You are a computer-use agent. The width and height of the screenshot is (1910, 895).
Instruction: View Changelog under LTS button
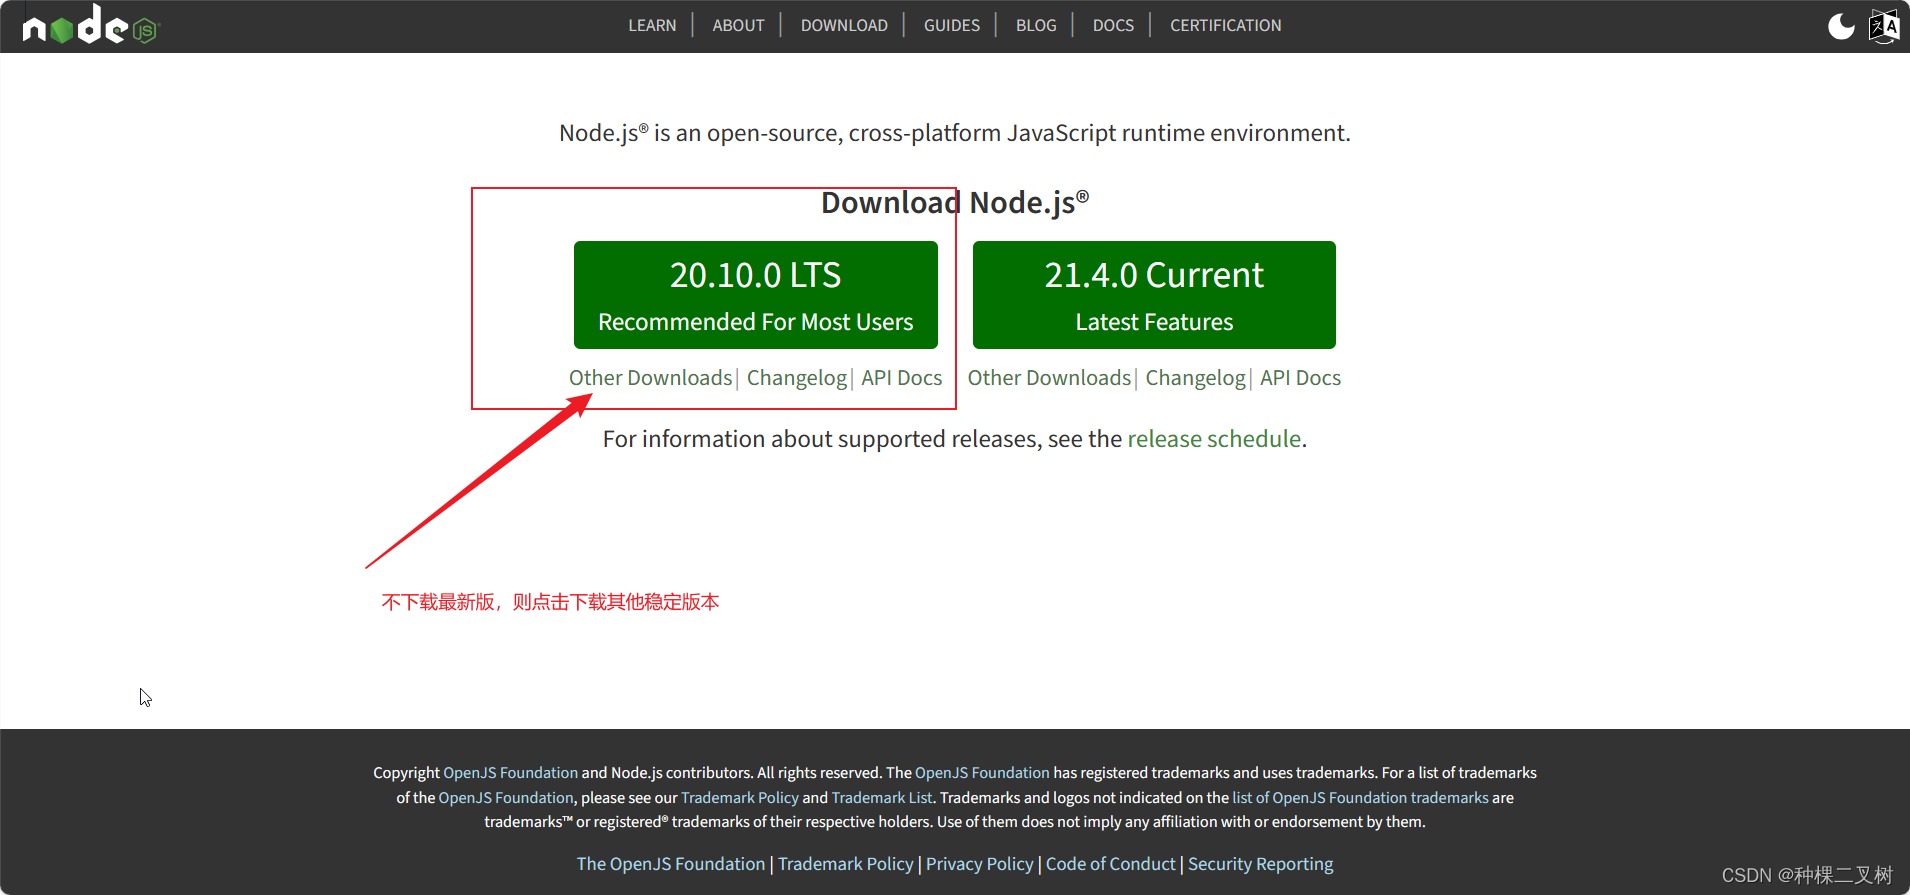pyautogui.click(x=797, y=378)
